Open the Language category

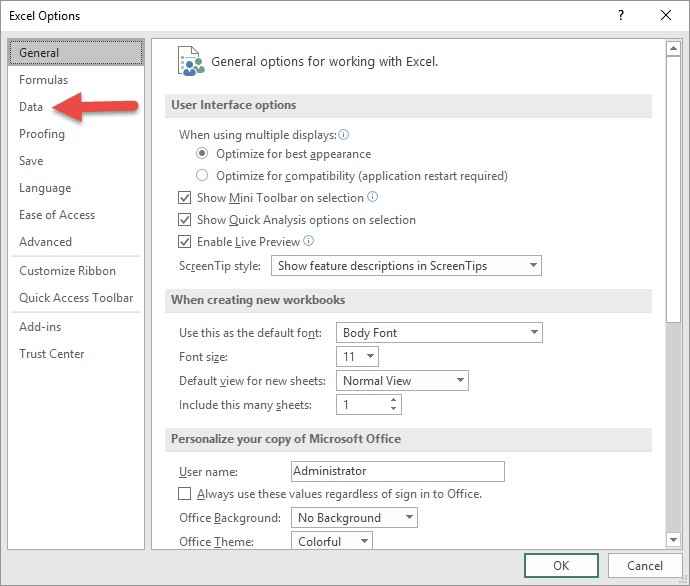pyautogui.click(x=76, y=188)
